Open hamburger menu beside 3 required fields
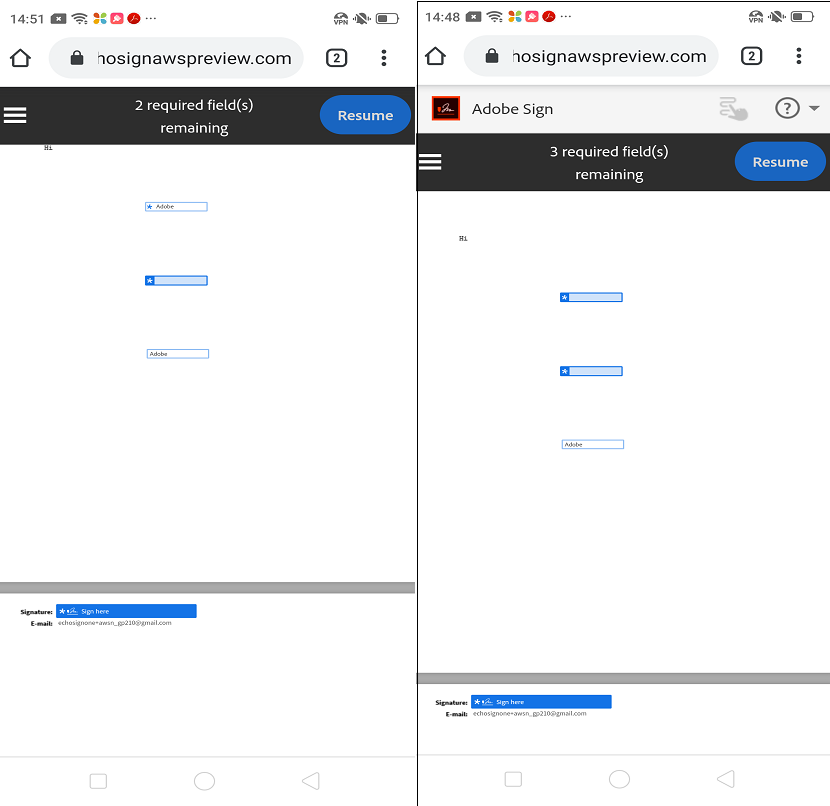This screenshot has height=806, width=830. pos(430,161)
